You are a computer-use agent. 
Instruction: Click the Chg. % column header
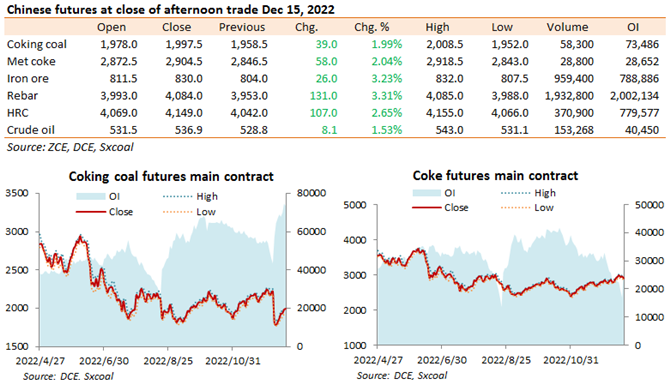[x=371, y=27]
